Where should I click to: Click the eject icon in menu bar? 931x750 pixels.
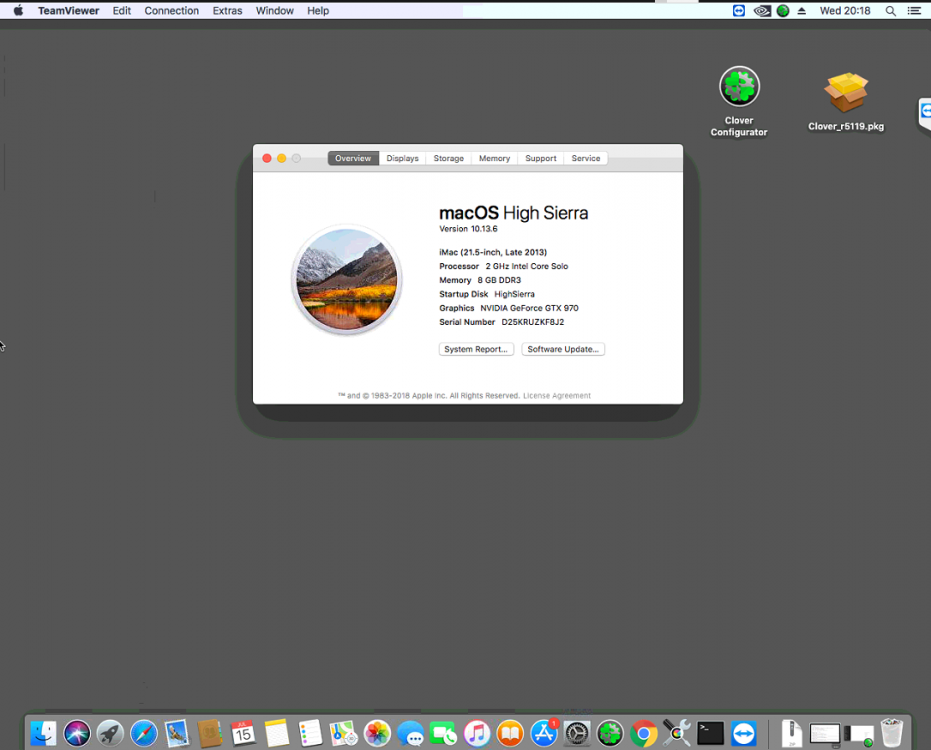point(802,11)
